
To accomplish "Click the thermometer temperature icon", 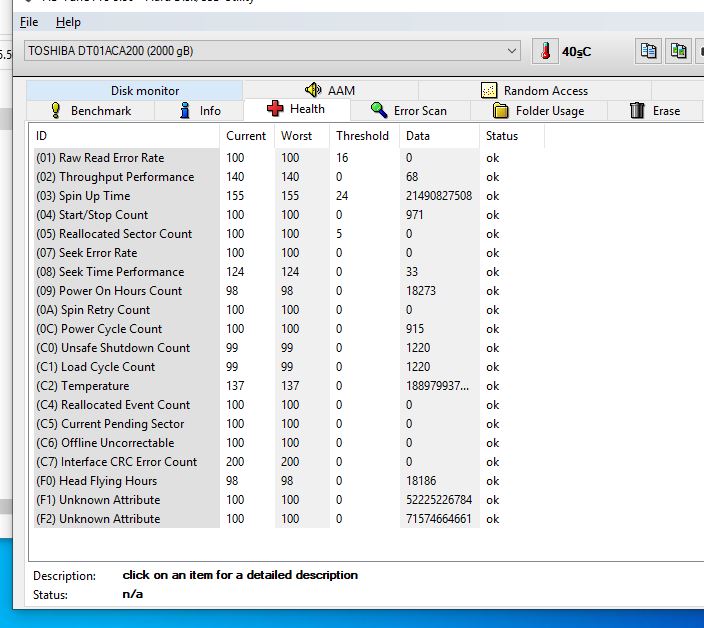I will point(546,51).
